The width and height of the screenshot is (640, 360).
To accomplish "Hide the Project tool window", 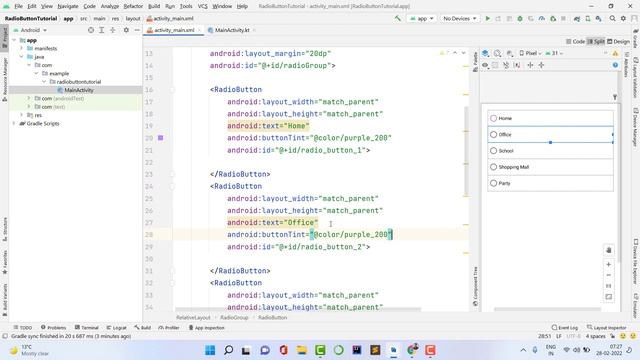I will point(137,30).
